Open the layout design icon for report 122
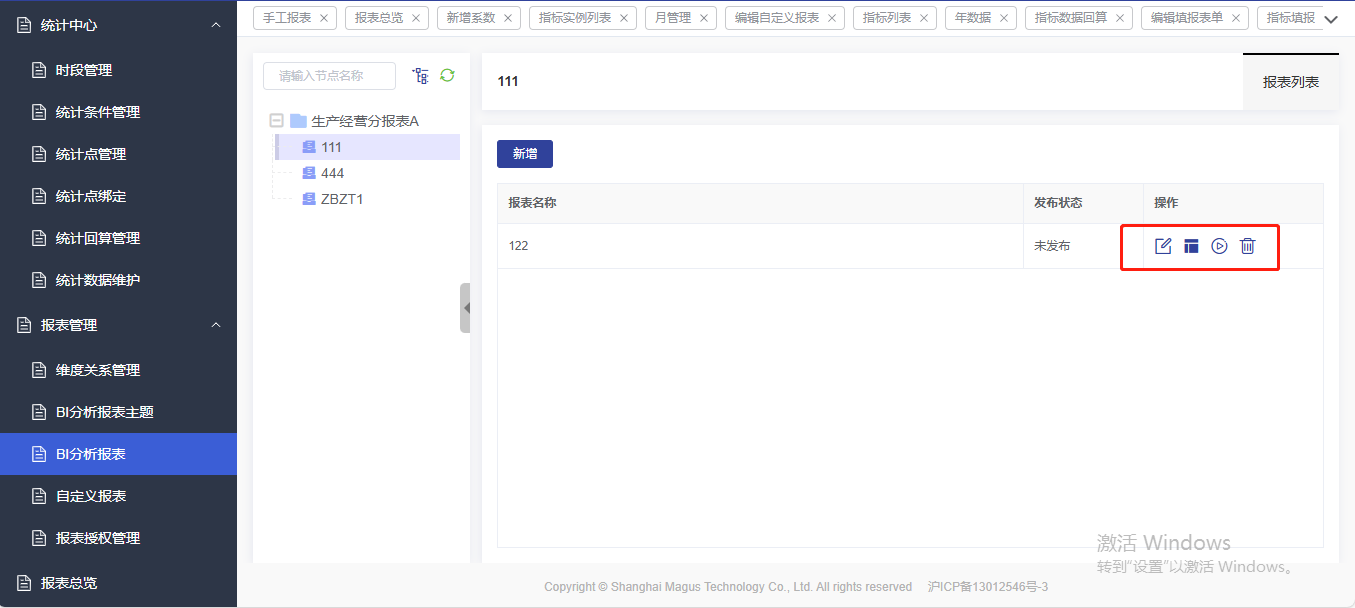The height and width of the screenshot is (608, 1355). [1191, 246]
